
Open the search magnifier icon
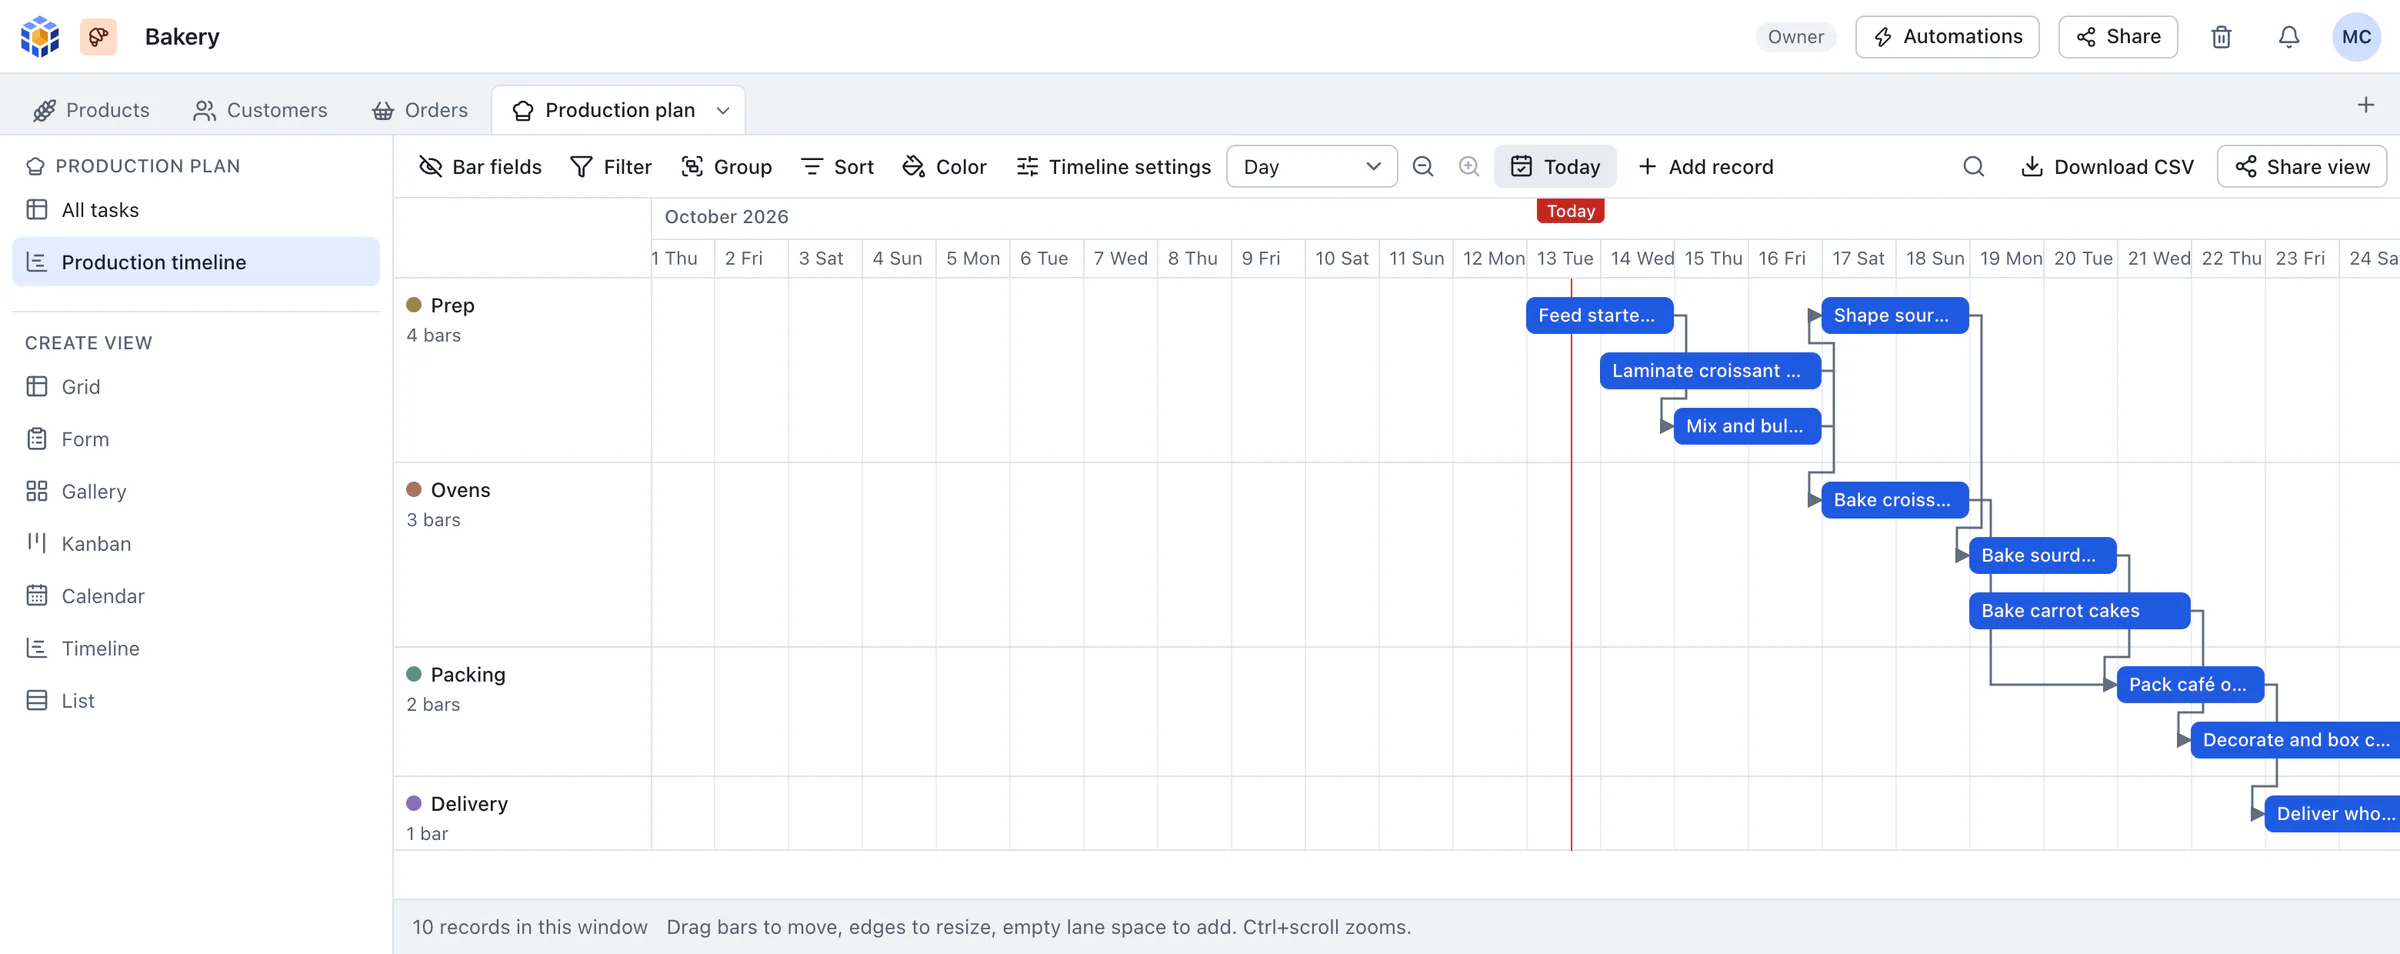pos(1973,167)
